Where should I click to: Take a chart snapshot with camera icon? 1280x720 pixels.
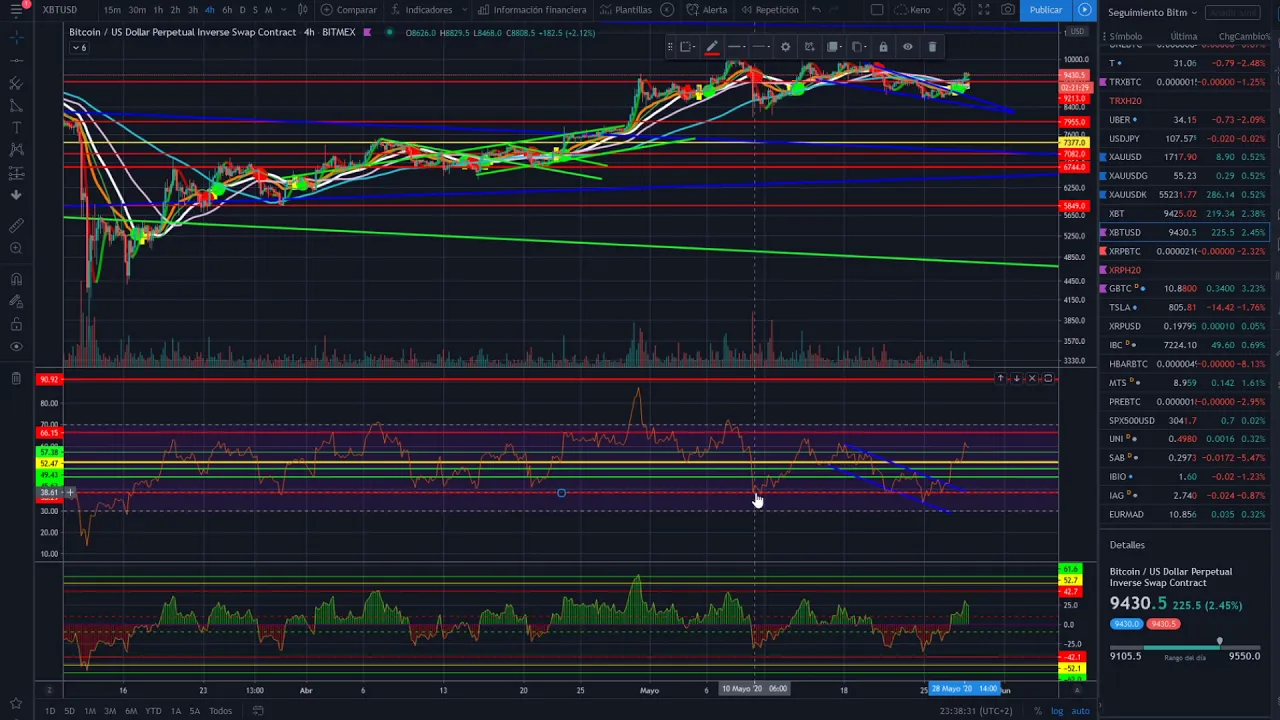click(x=1008, y=10)
